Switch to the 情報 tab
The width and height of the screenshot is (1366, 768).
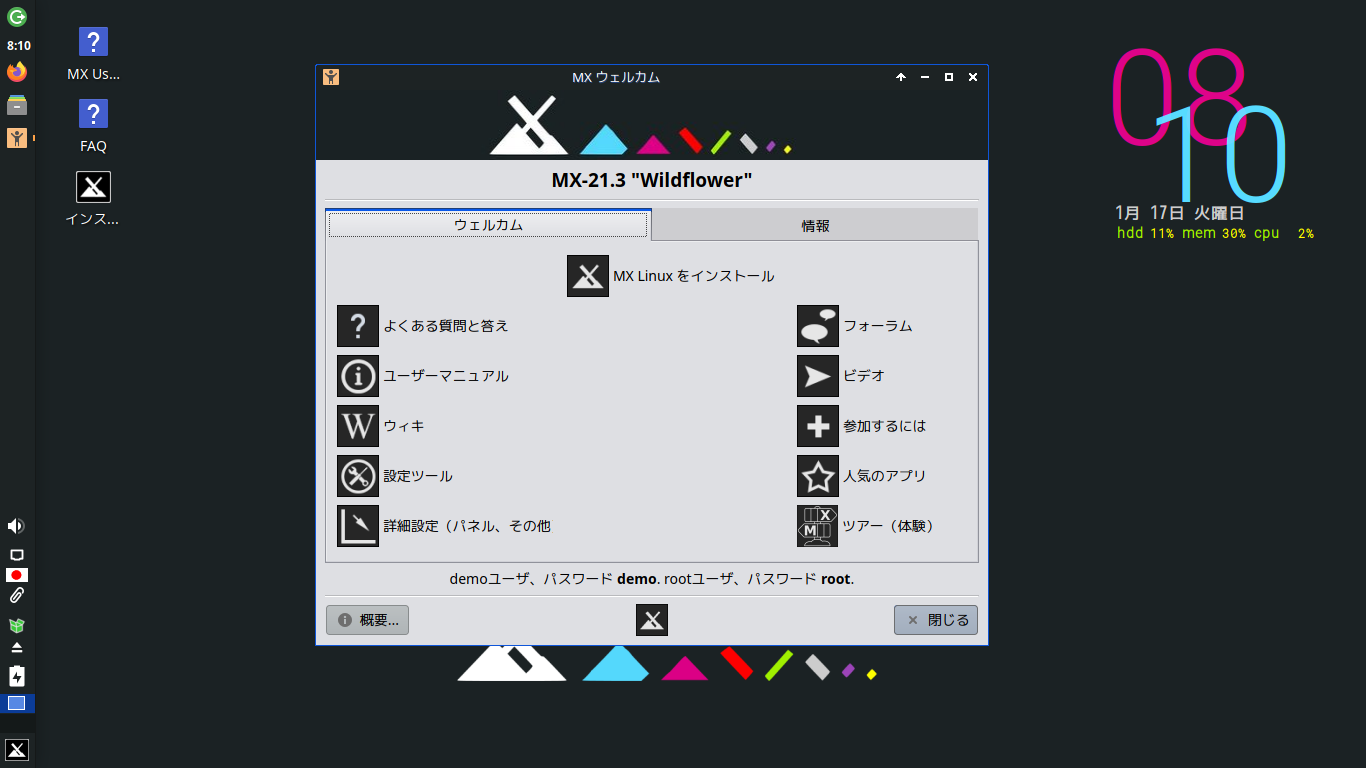coord(815,225)
